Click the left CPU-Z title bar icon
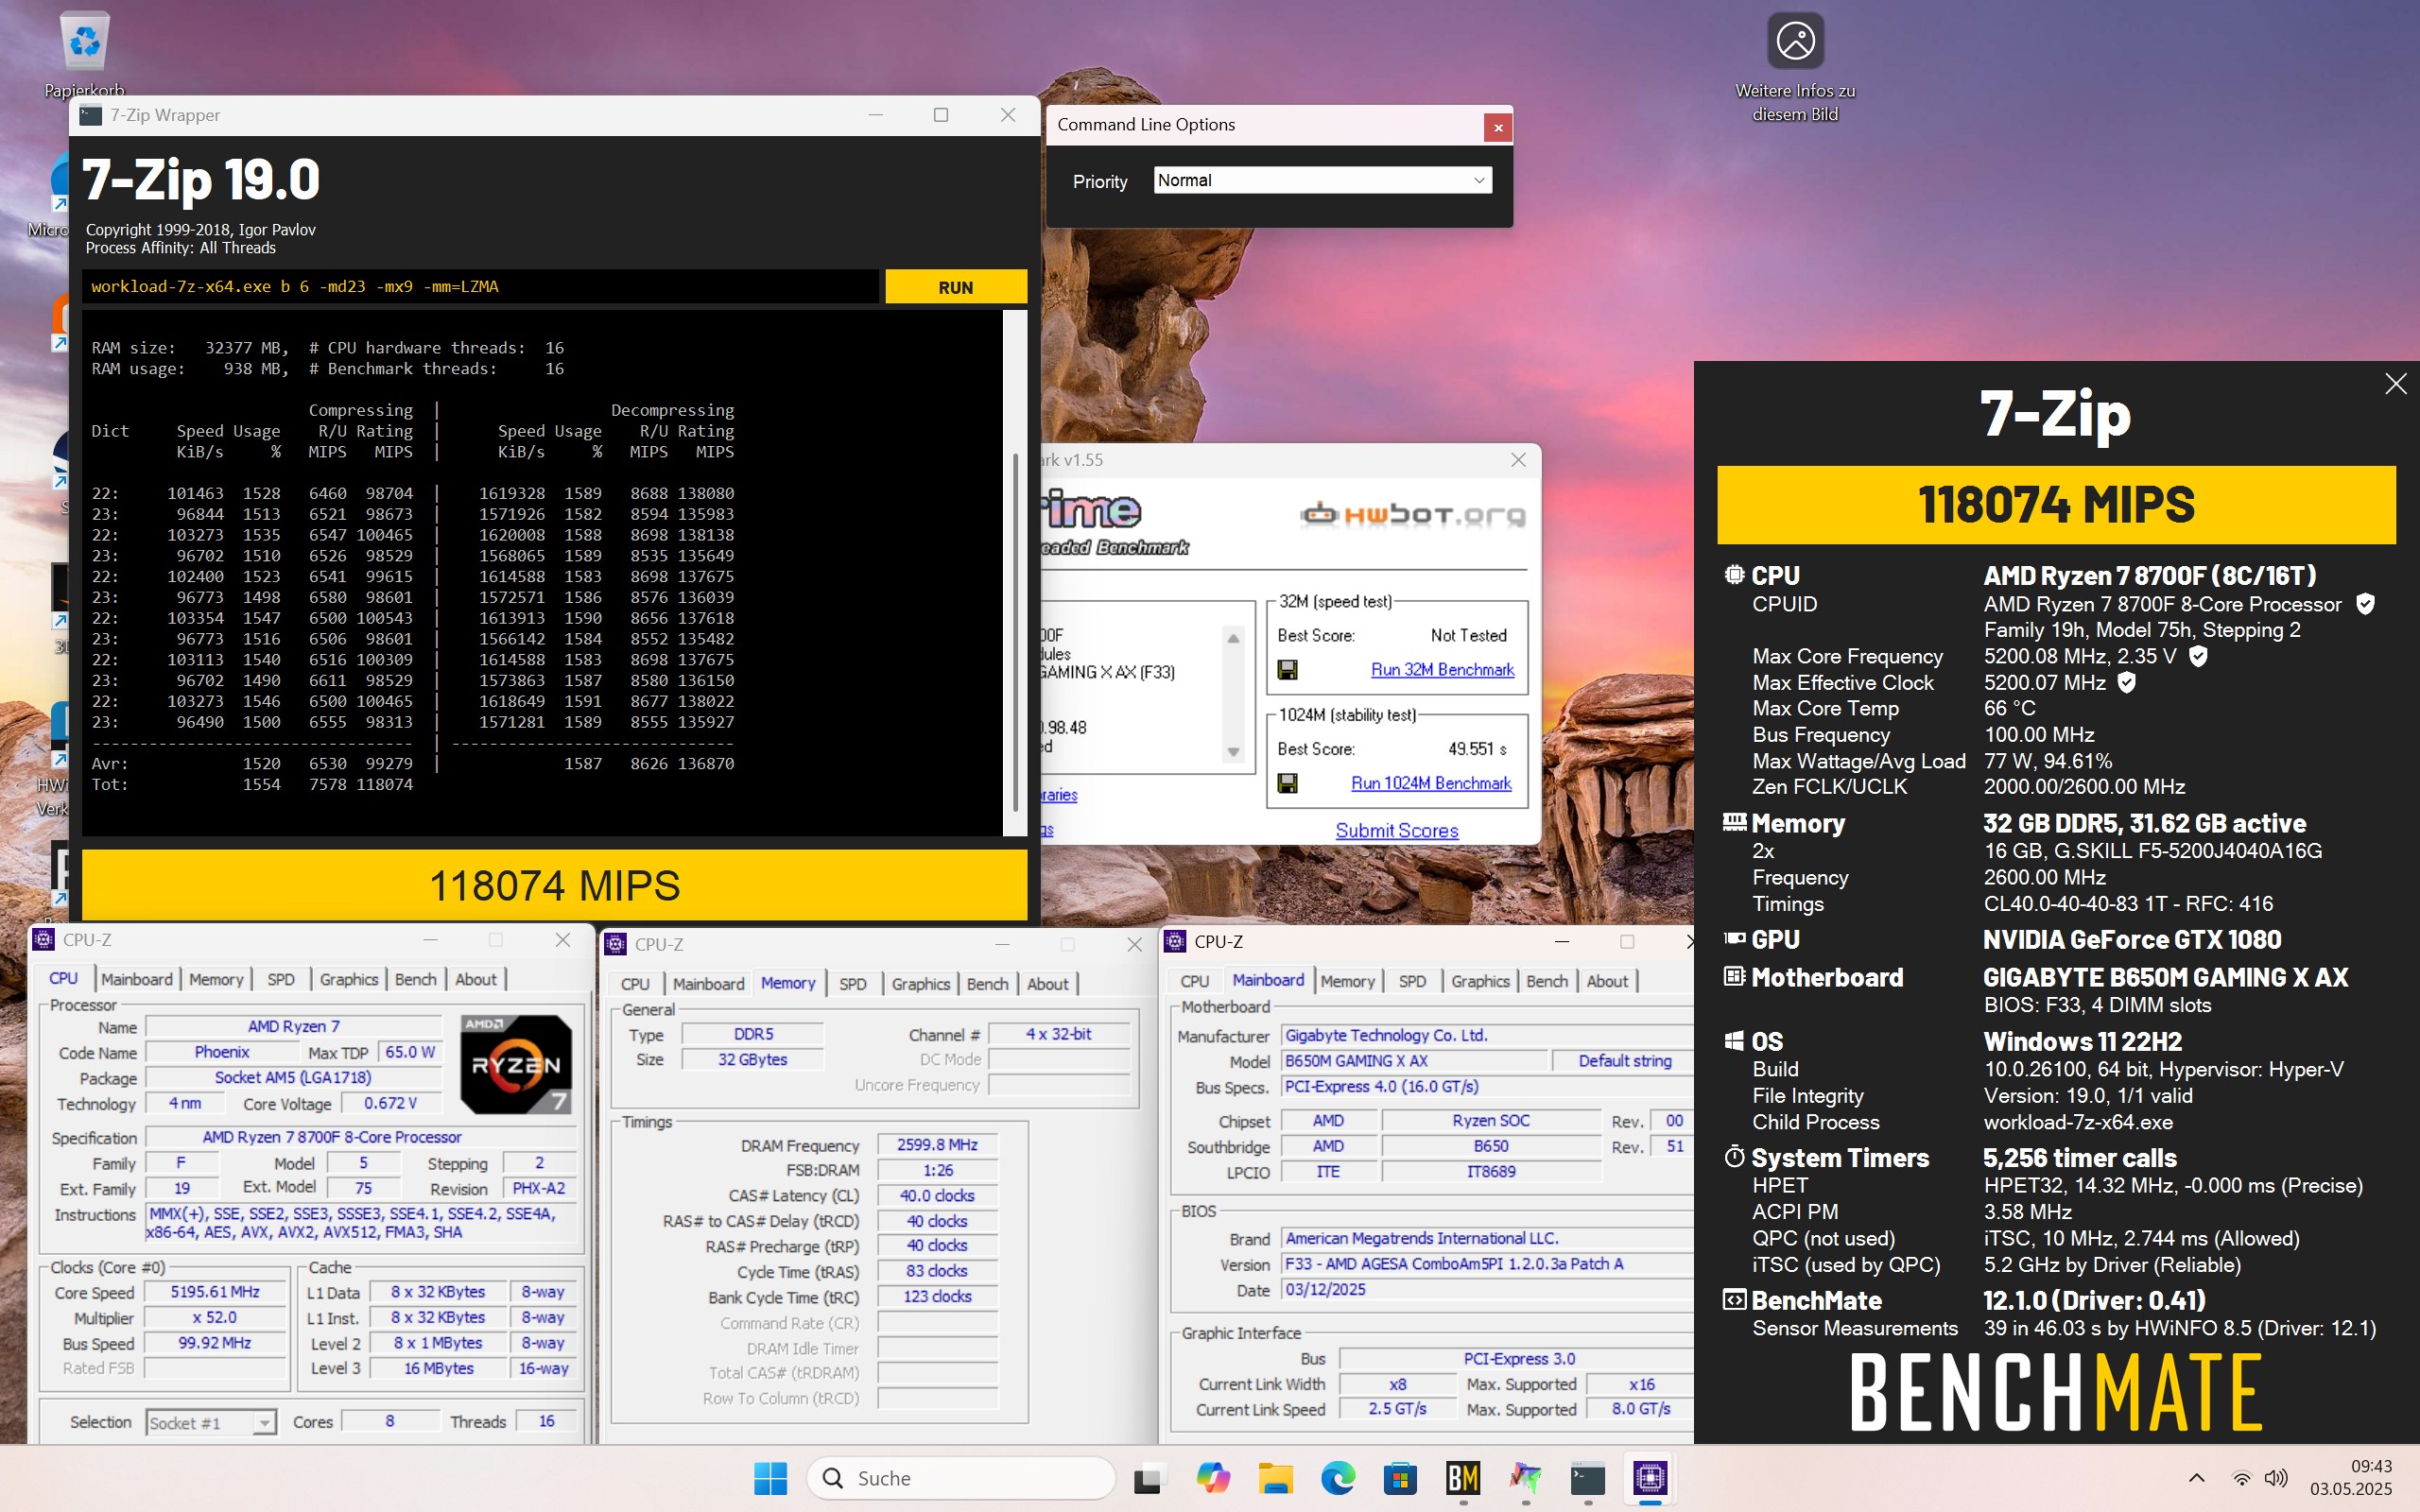 (x=44, y=939)
